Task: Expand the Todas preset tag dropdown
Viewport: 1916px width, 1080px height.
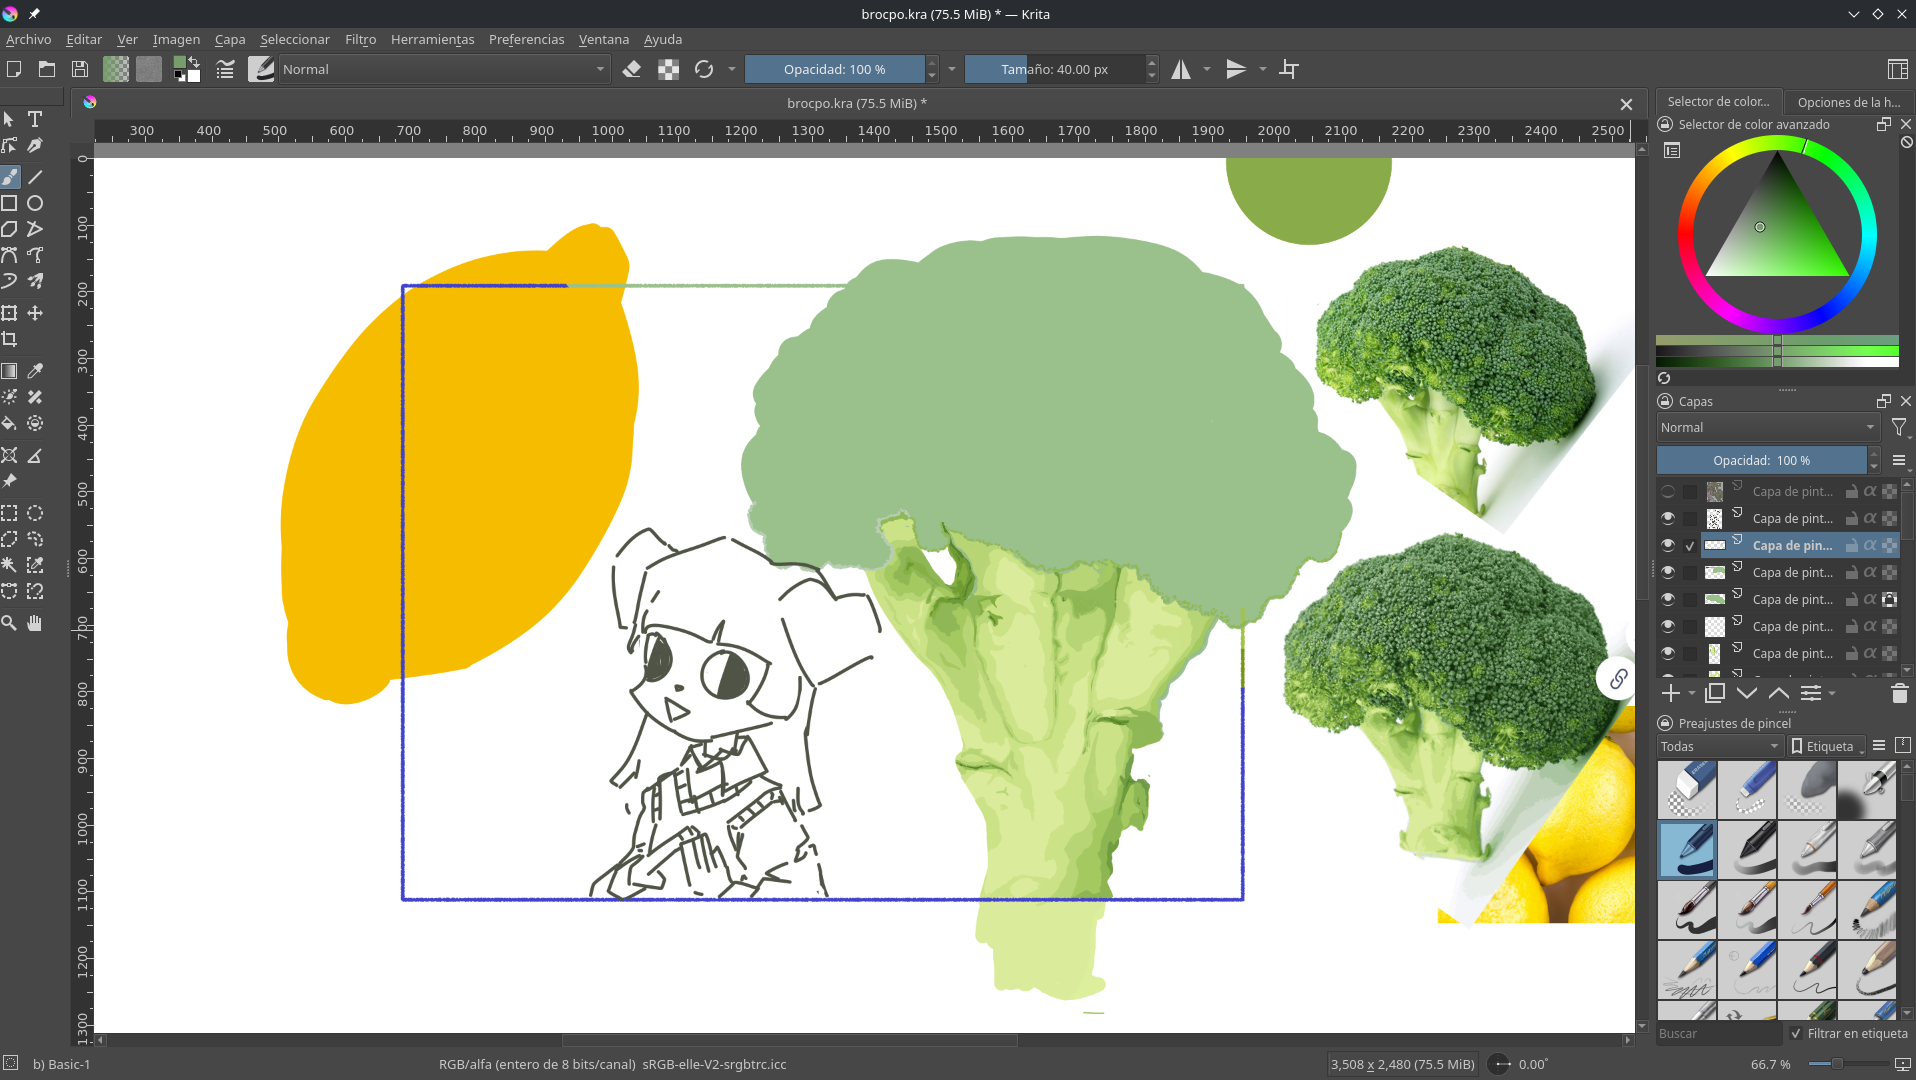Action: [x=1719, y=746]
